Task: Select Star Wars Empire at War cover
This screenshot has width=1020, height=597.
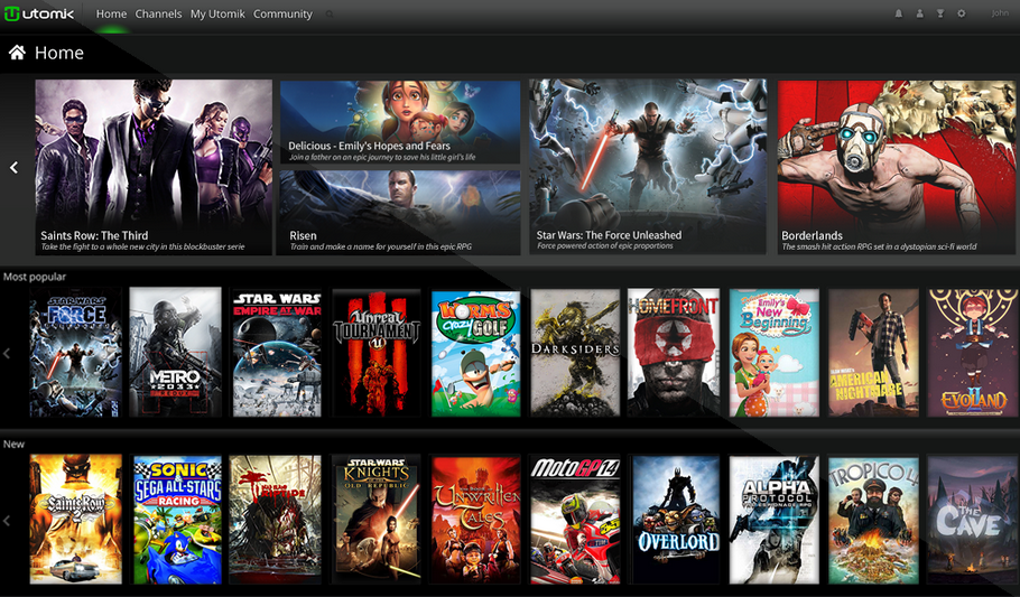Action: click(277, 353)
